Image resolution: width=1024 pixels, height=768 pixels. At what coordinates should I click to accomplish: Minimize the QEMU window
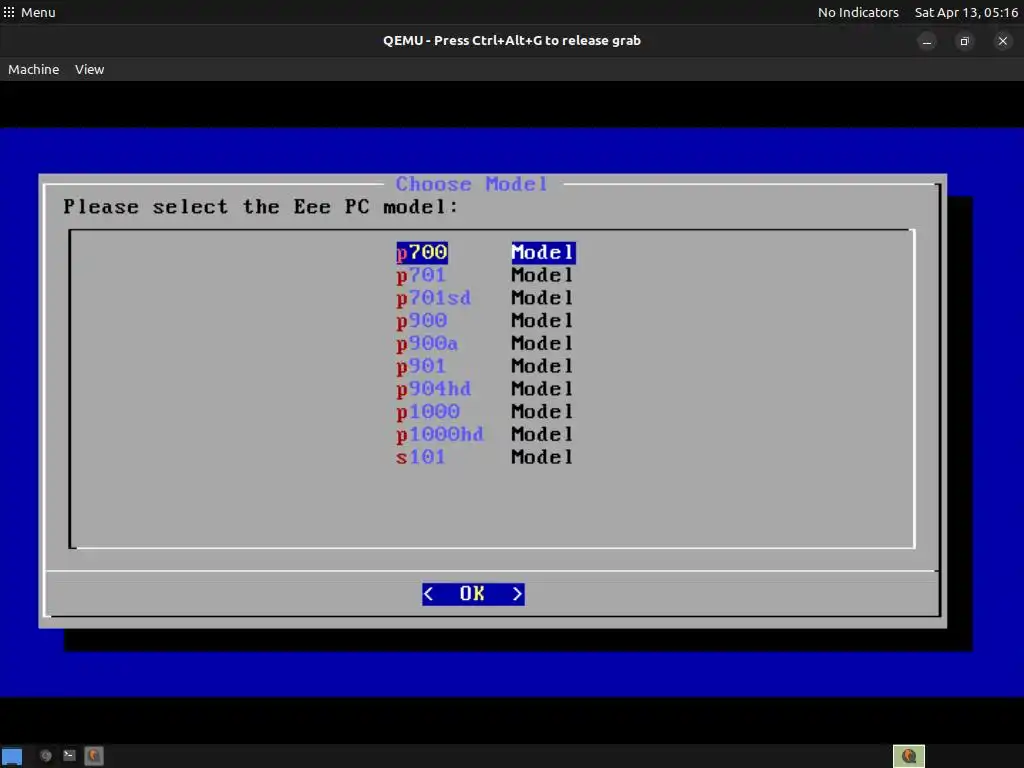[x=927, y=42]
